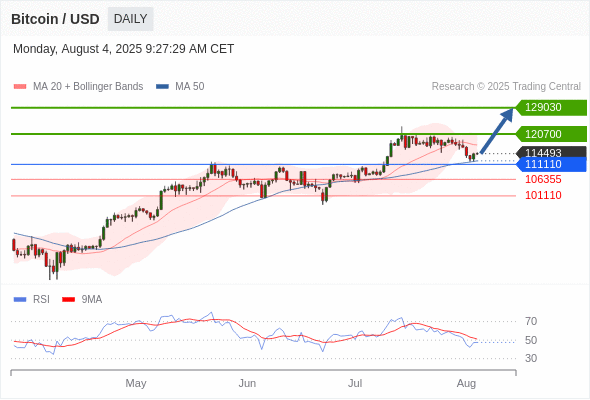Click the DAILY timeframe button
The image size is (590, 400).
130,19
